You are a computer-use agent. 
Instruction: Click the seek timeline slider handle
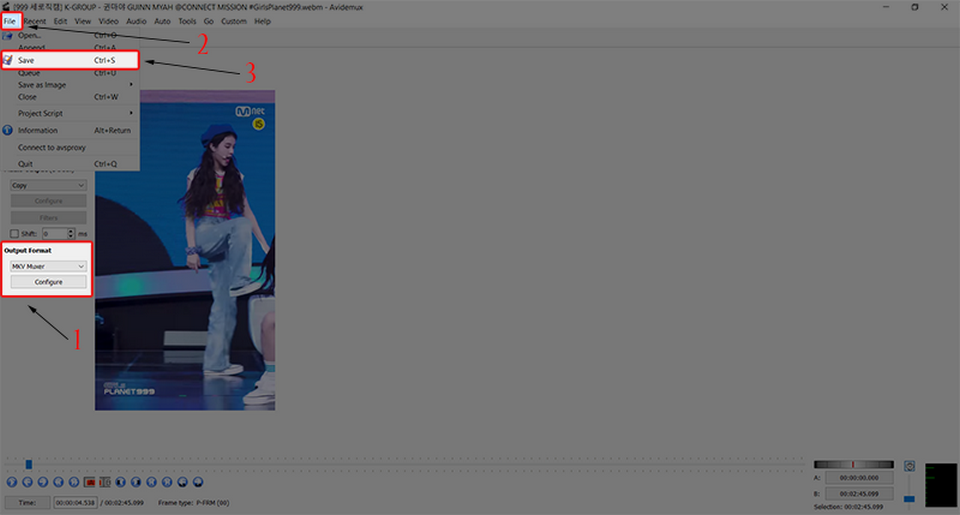coord(28,464)
